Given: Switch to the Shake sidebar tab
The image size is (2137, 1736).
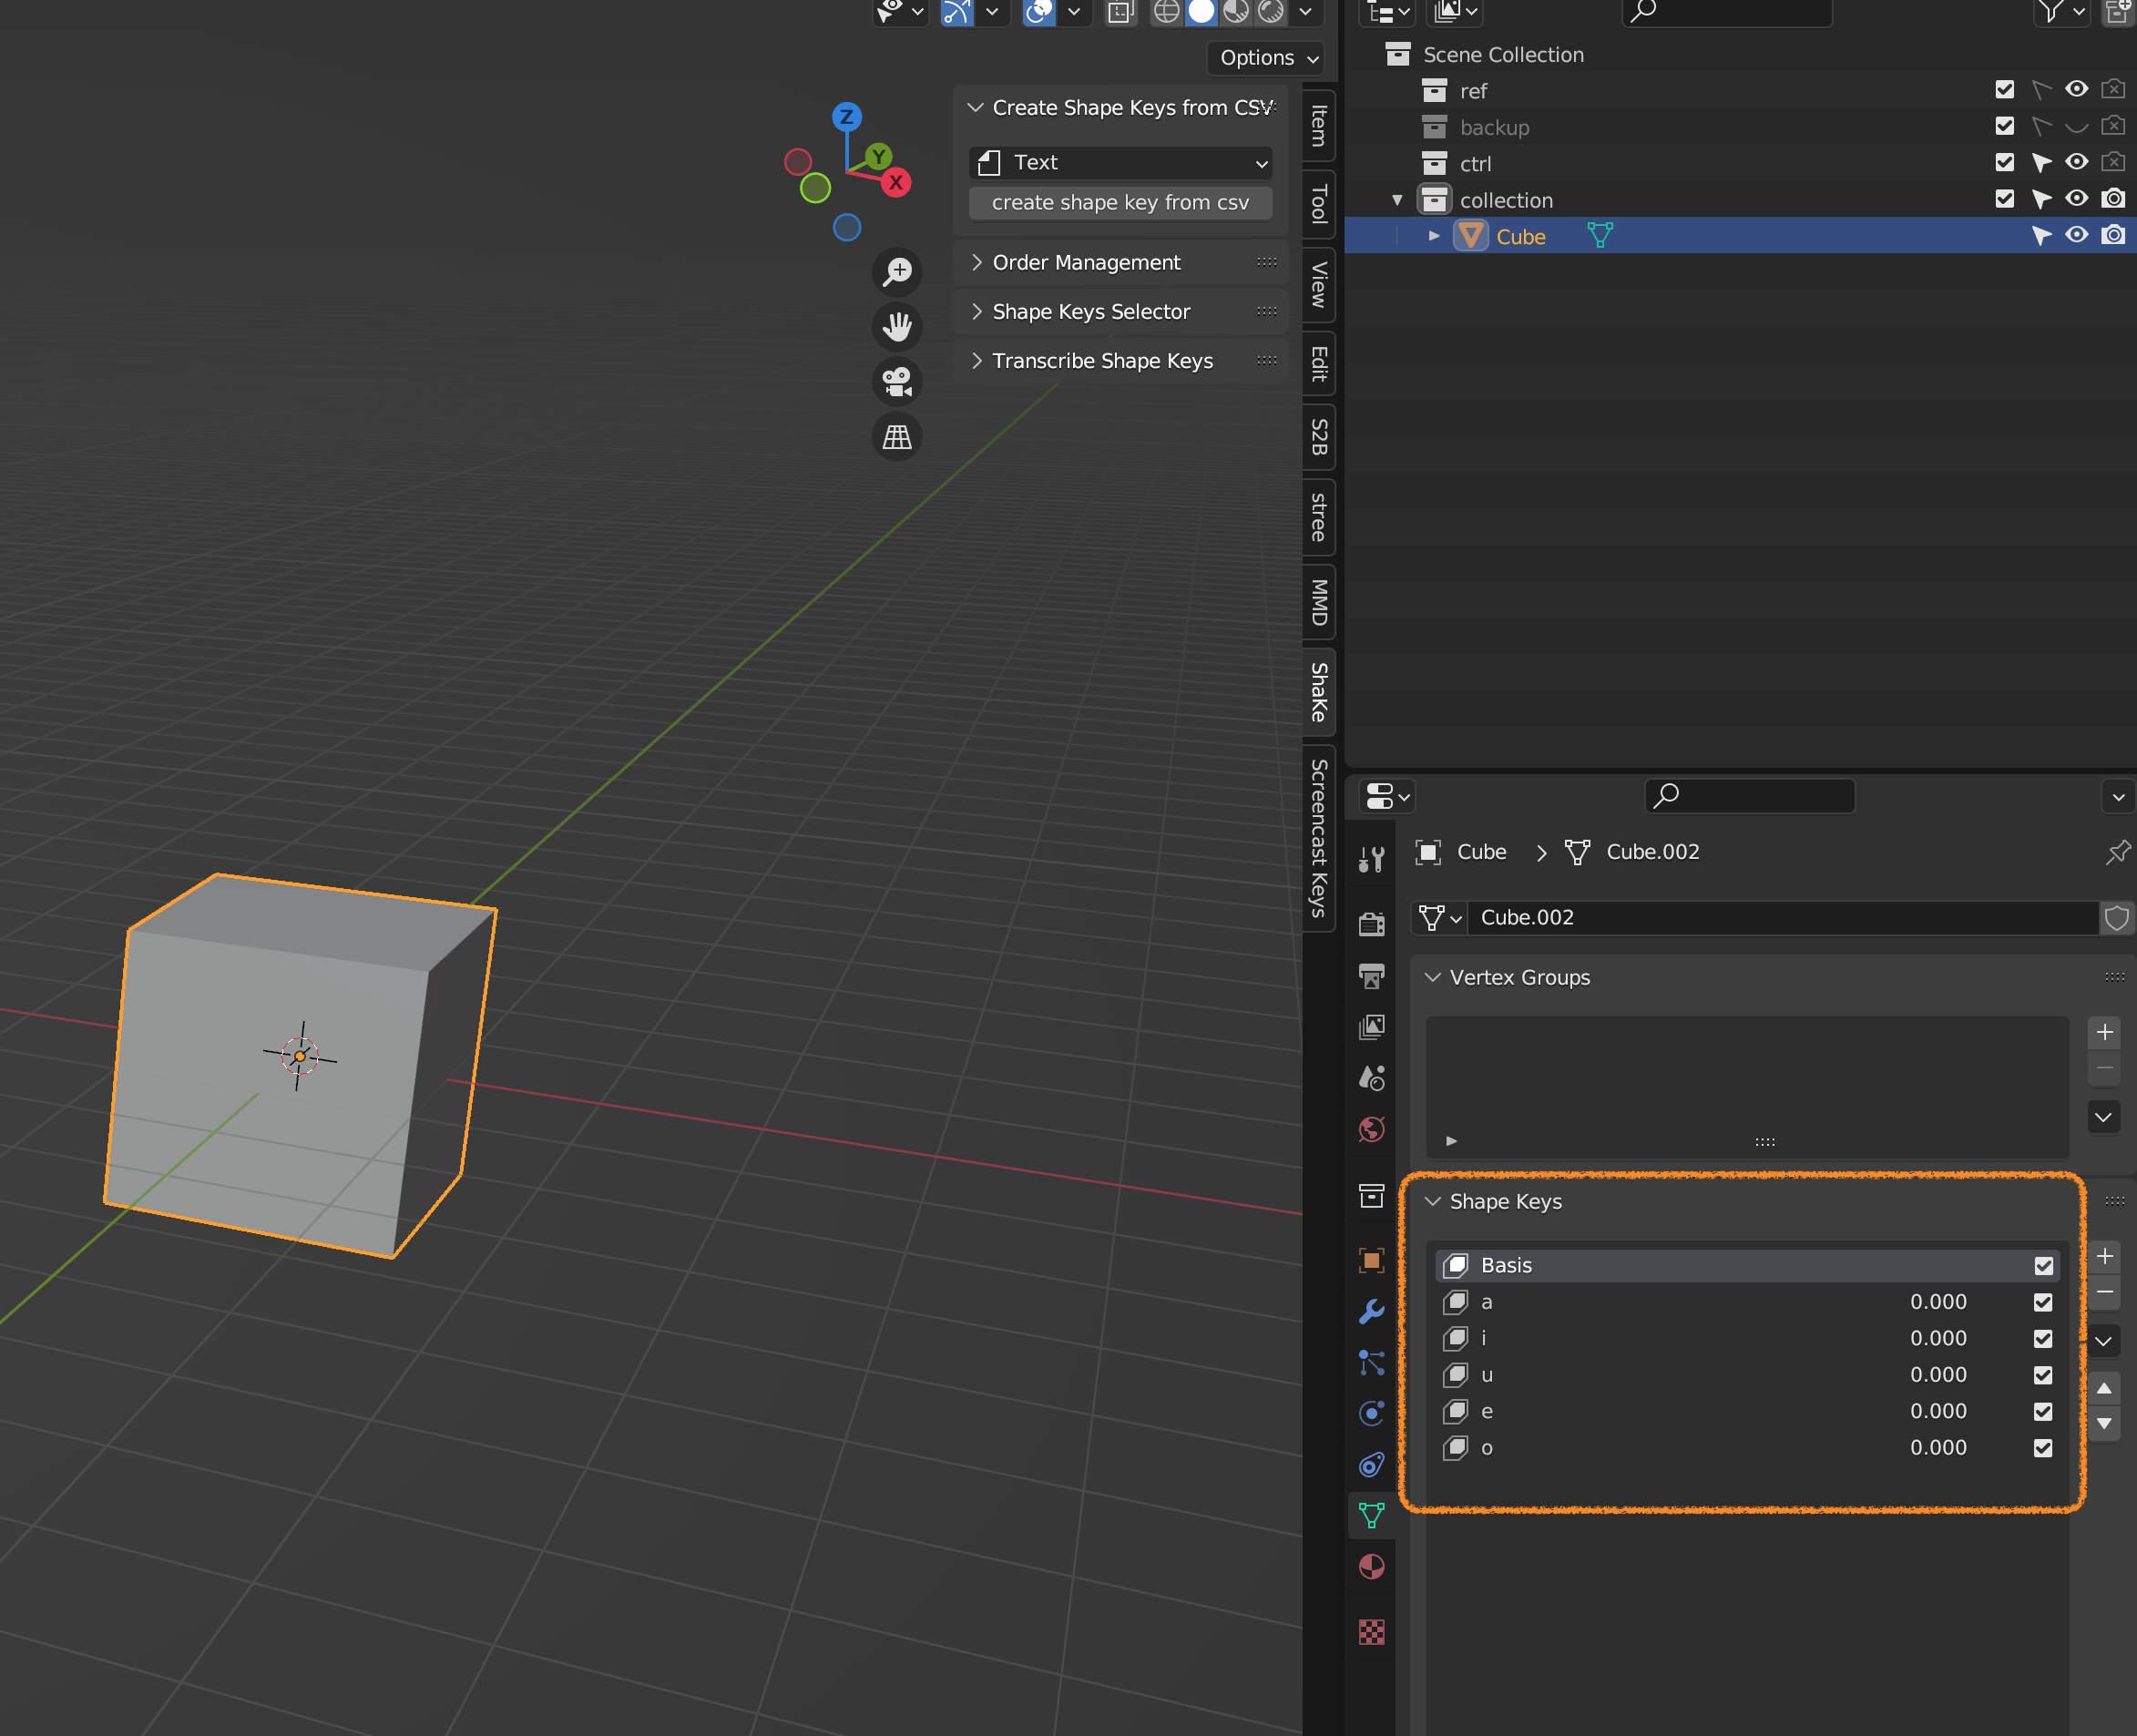Looking at the screenshot, I should pos(1318,691).
